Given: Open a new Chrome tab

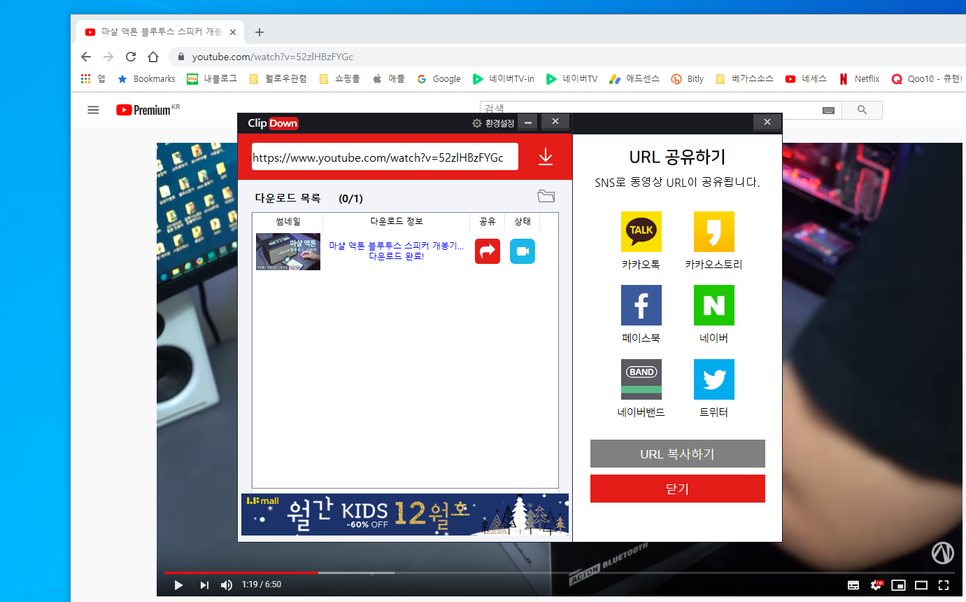Looking at the screenshot, I should (x=259, y=32).
